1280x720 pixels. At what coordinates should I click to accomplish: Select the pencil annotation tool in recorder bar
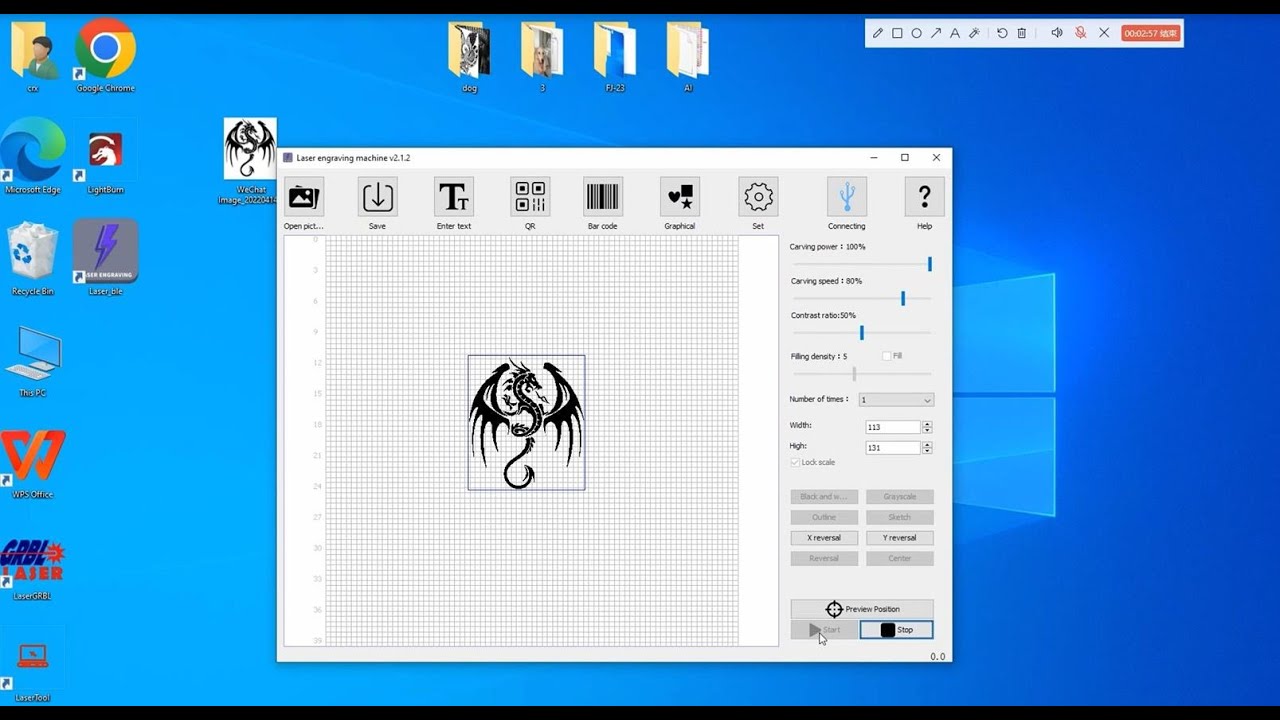click(x=878, y=33)
